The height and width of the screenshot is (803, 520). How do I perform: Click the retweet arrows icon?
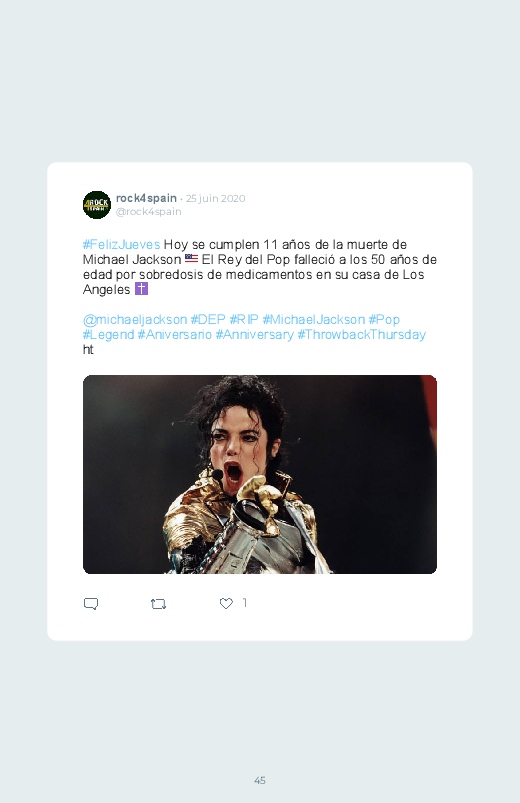click(x=158, y=604)
